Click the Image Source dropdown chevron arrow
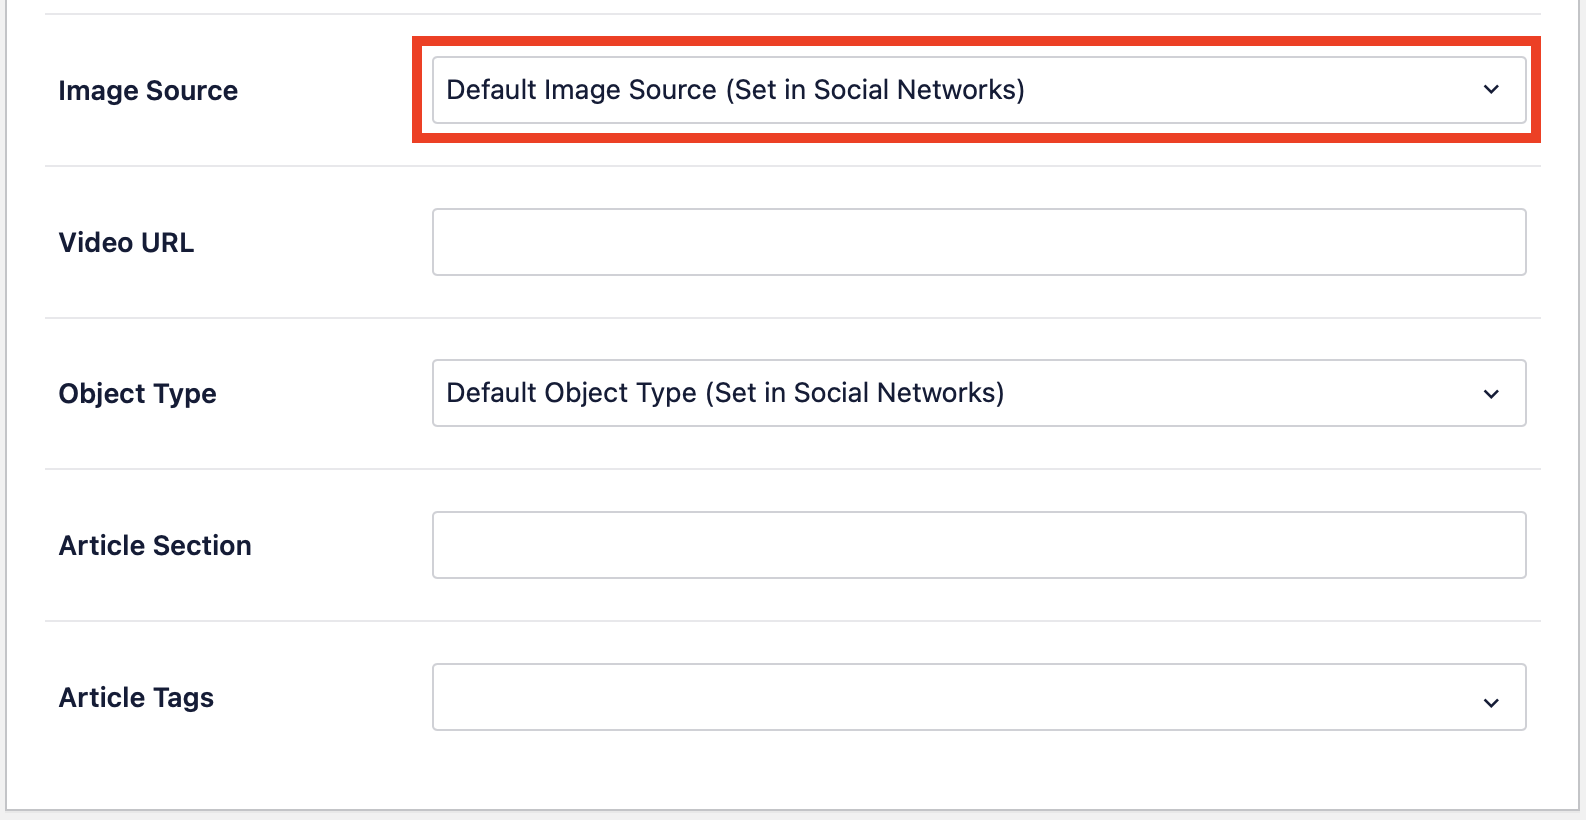This screenshot has height=820, width=1586. pos(1491,90)
